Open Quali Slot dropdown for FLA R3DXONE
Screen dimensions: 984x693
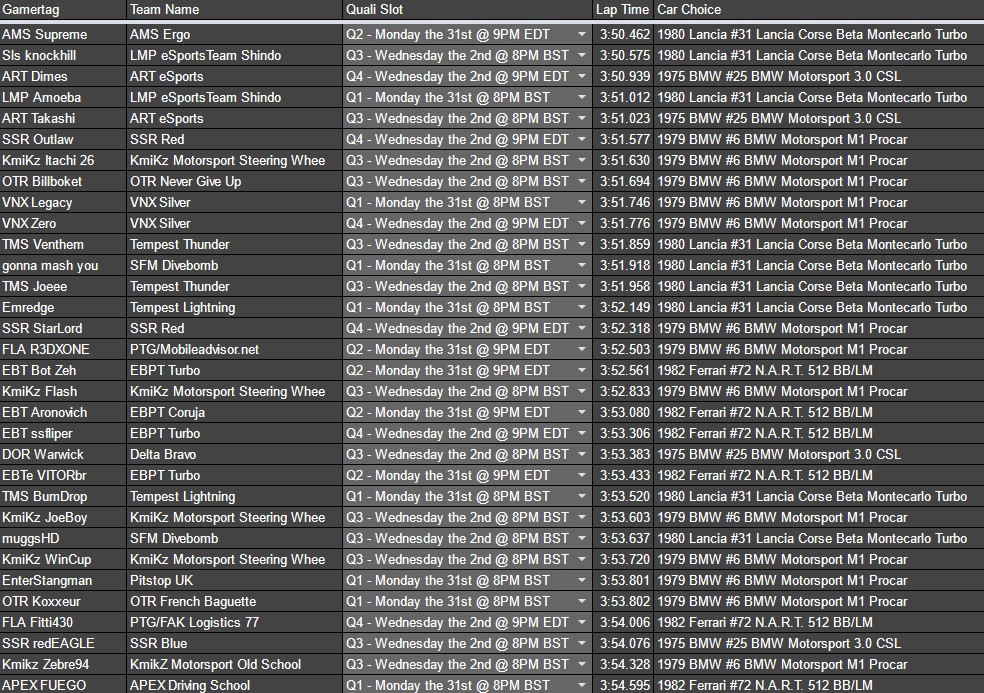pos(582,350)
